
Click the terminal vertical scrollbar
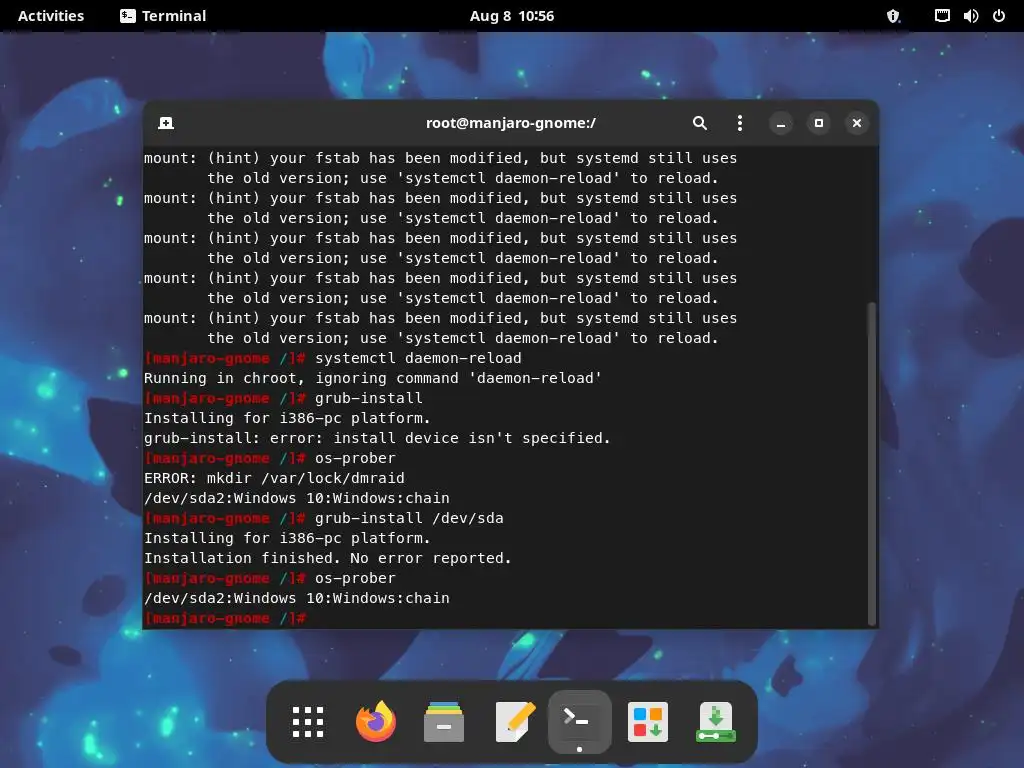click(871, 464)
